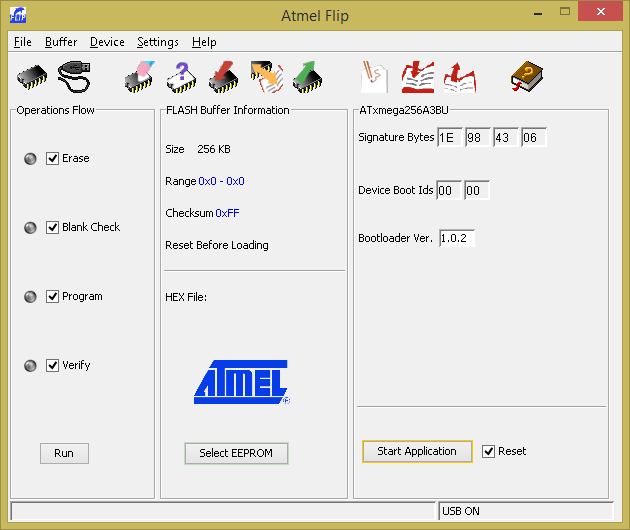Click the Select EEPROM button
630x530 pixels.
pos(236,453)
